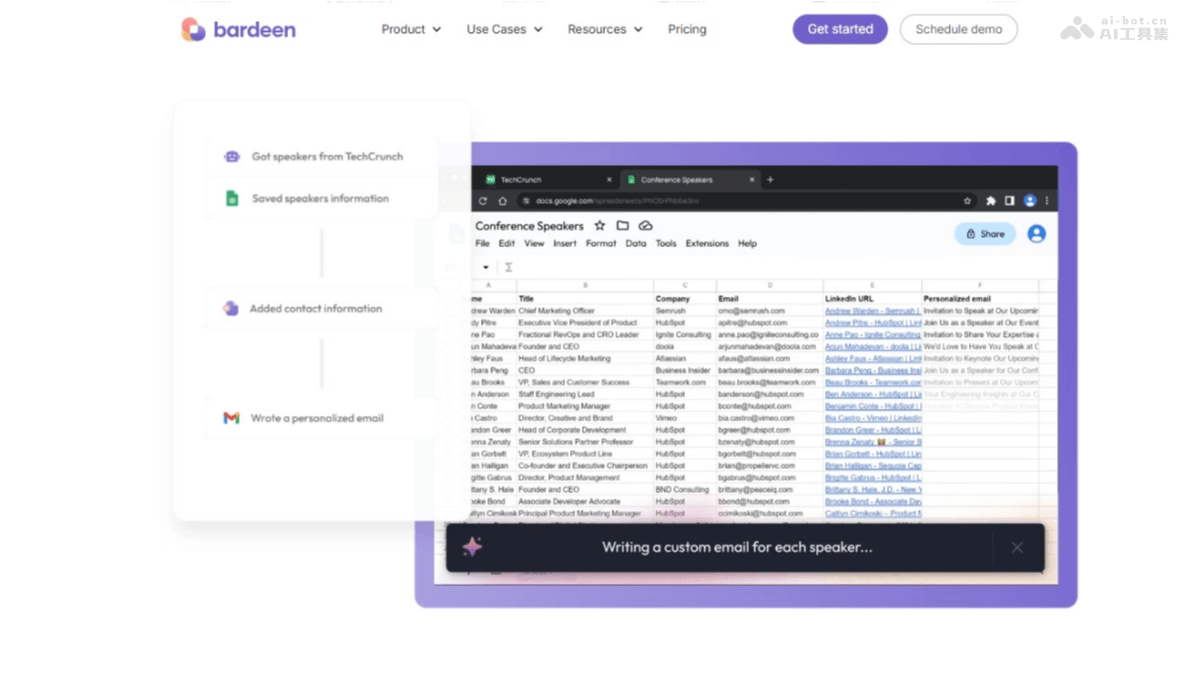Expand the Product dropdown in navigation
Screen dimensions: 1200x675
coord(411,29)
